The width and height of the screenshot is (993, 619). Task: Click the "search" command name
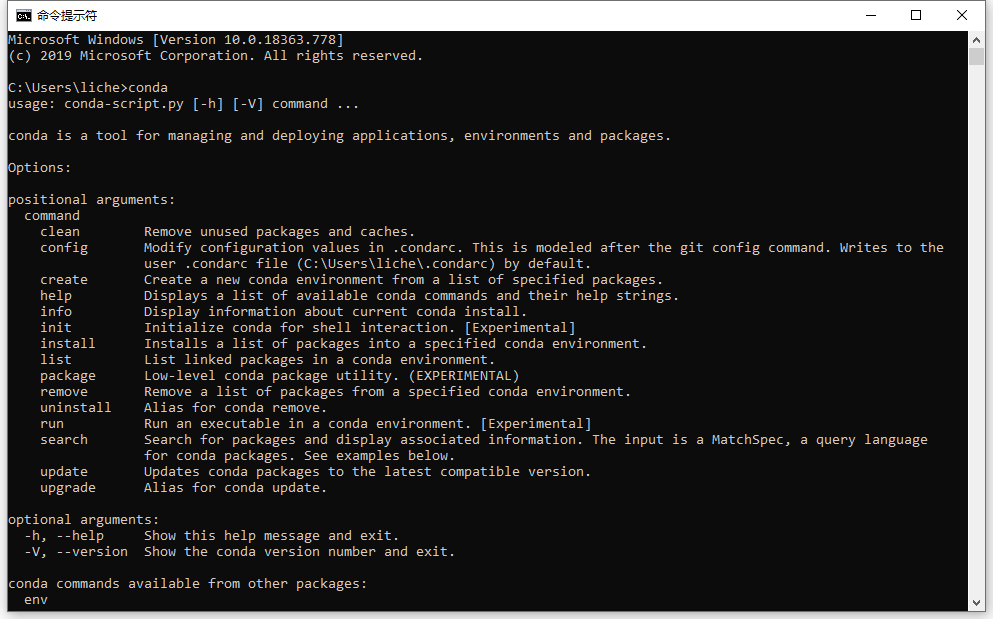click(x=64, y=440)
